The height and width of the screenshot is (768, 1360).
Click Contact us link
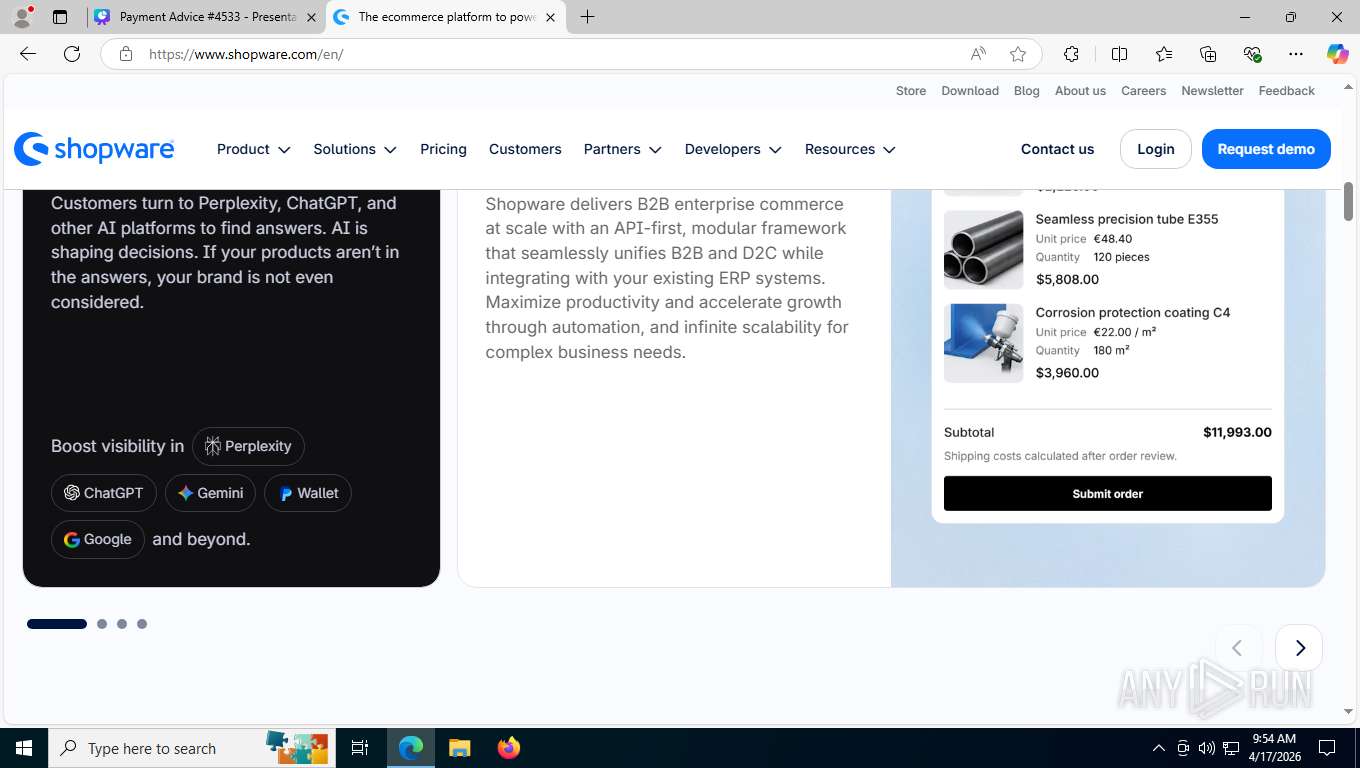1057,149
